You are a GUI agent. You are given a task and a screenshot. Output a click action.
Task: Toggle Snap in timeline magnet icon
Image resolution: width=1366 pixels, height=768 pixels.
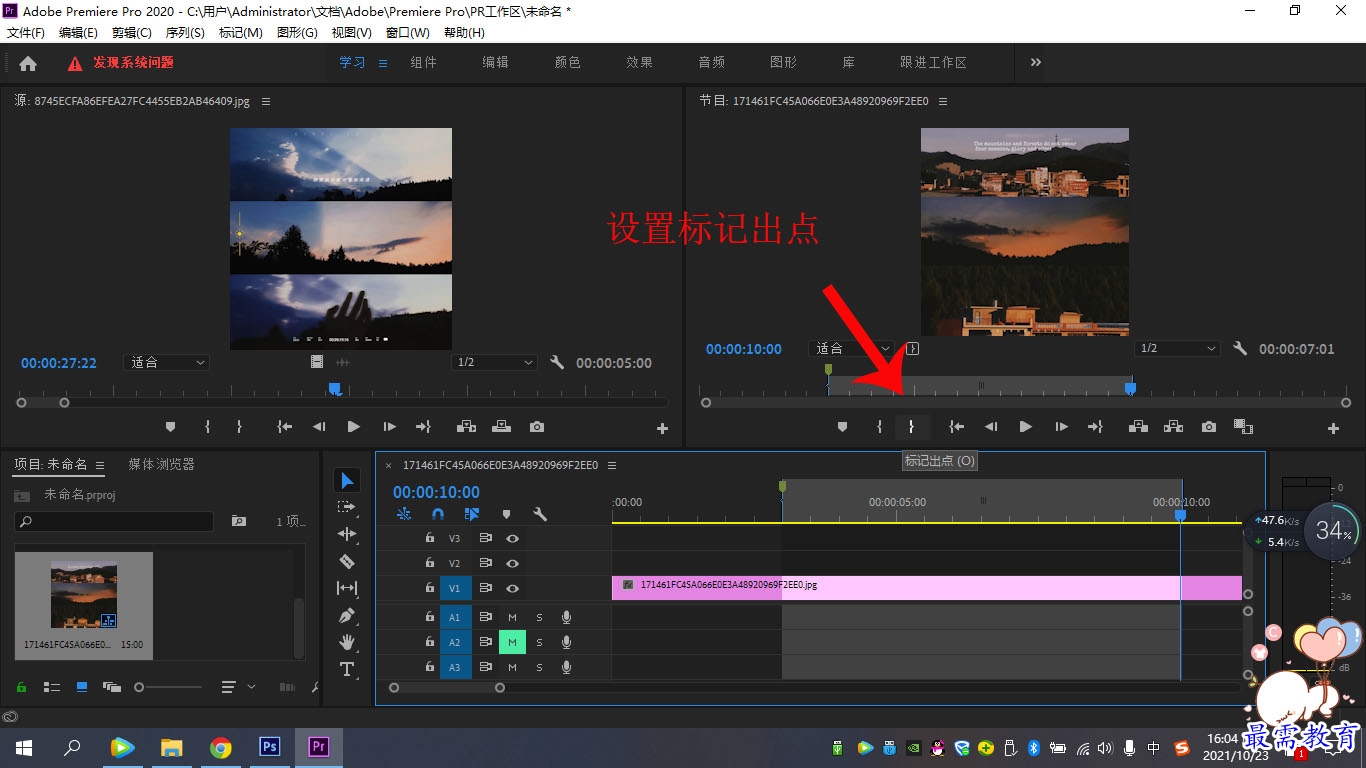(x=437, y=514)
